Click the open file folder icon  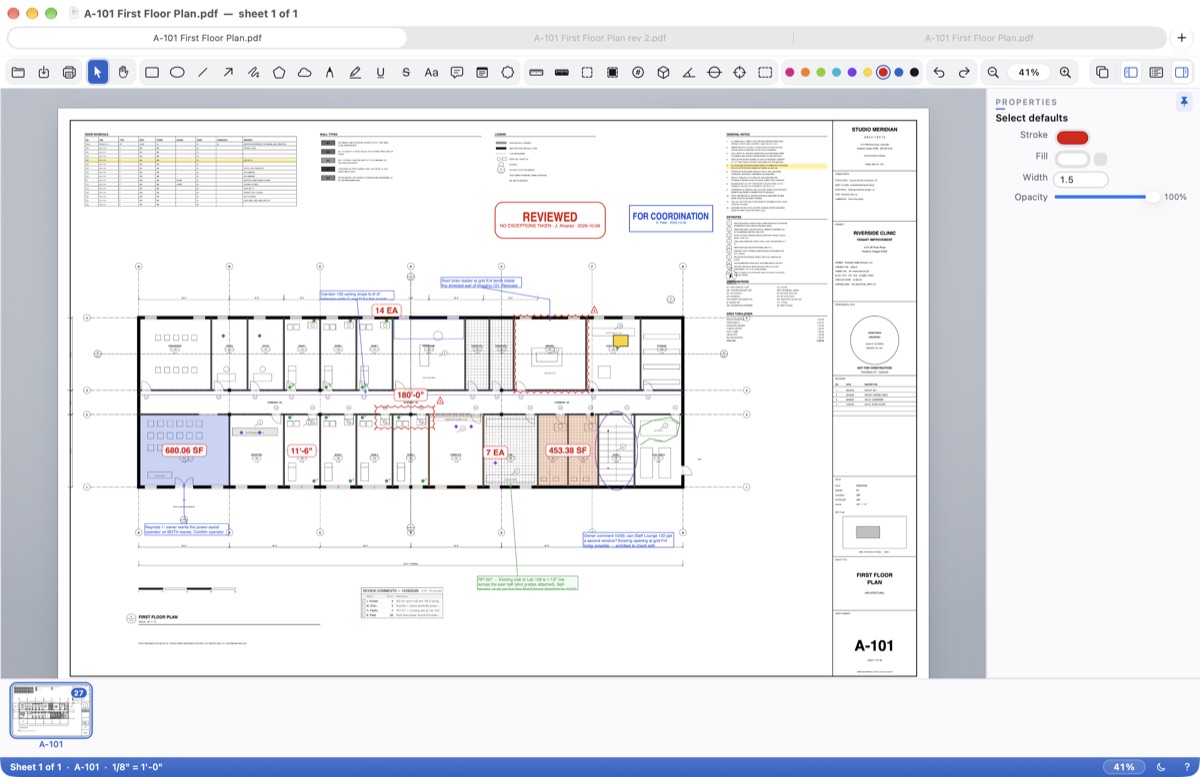point(18,72)
